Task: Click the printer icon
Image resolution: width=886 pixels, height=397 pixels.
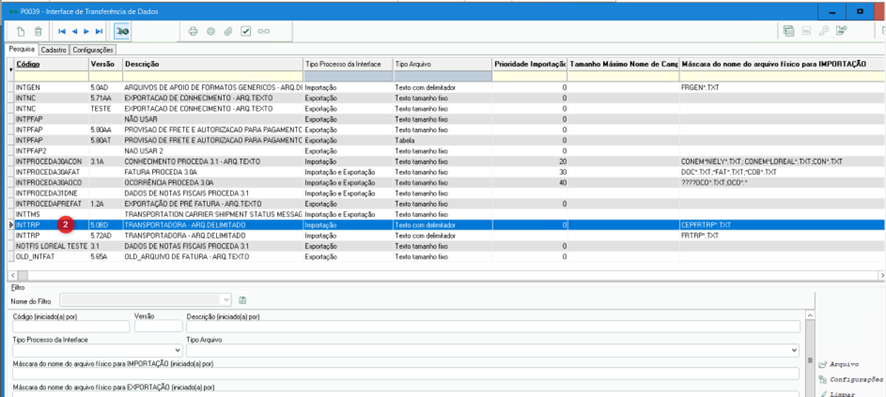Action: coord(193,32)
